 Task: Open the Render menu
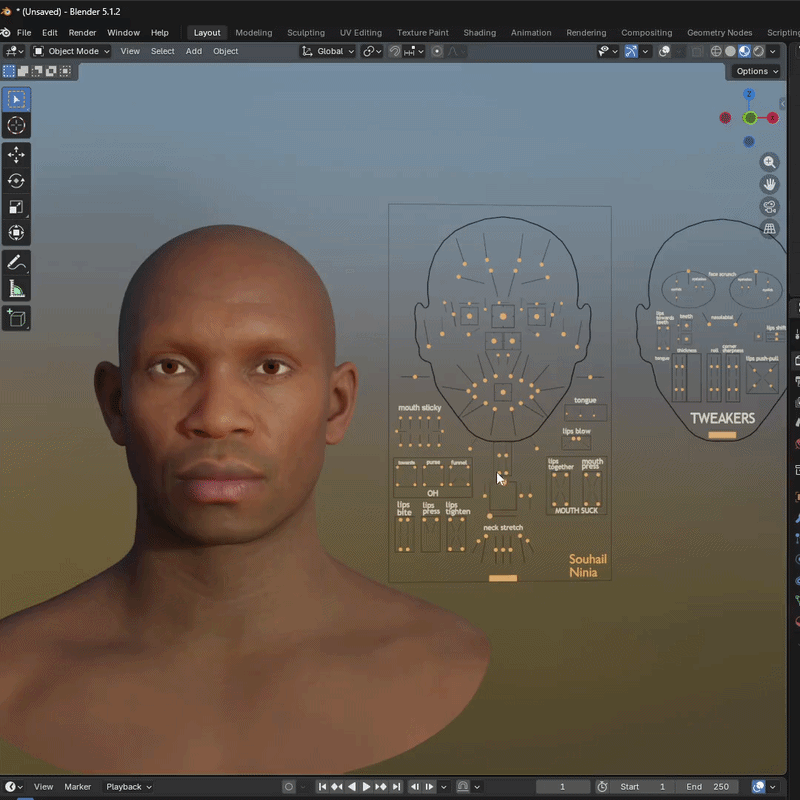(x=82, y=33)
